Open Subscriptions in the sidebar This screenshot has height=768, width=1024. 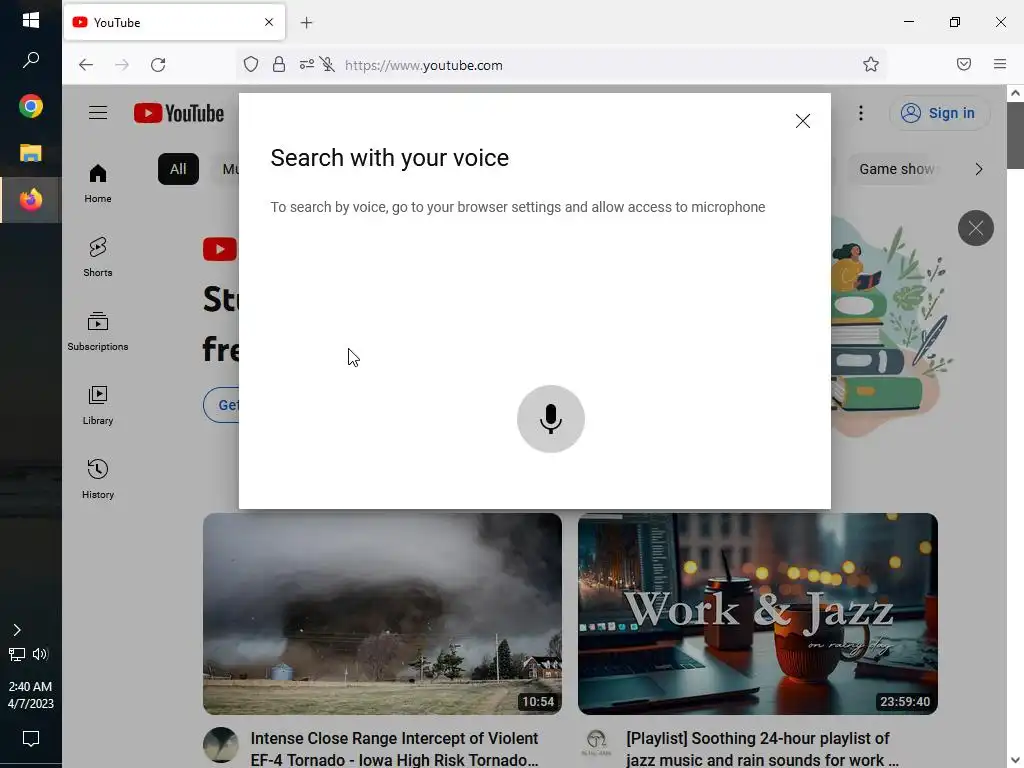(98, 331)
